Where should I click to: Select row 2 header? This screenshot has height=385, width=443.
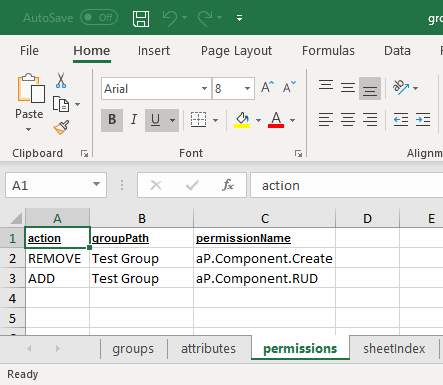tap(13, 258)
